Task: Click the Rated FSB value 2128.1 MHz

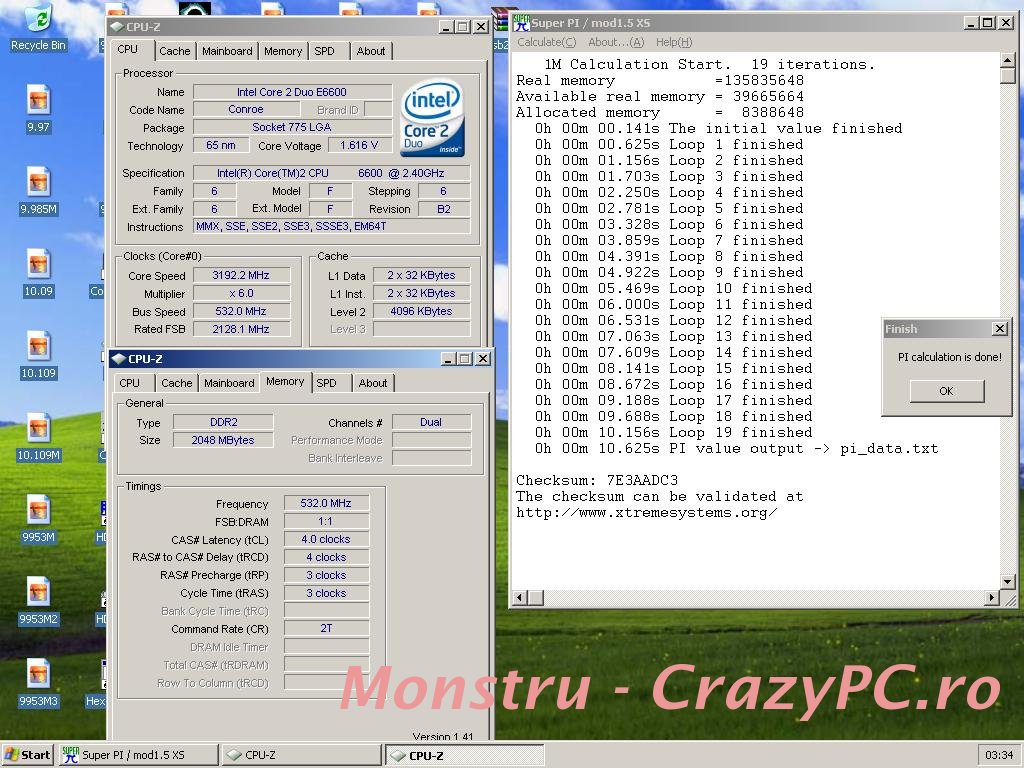Action: pyautogui.click(x=241, y=329)
